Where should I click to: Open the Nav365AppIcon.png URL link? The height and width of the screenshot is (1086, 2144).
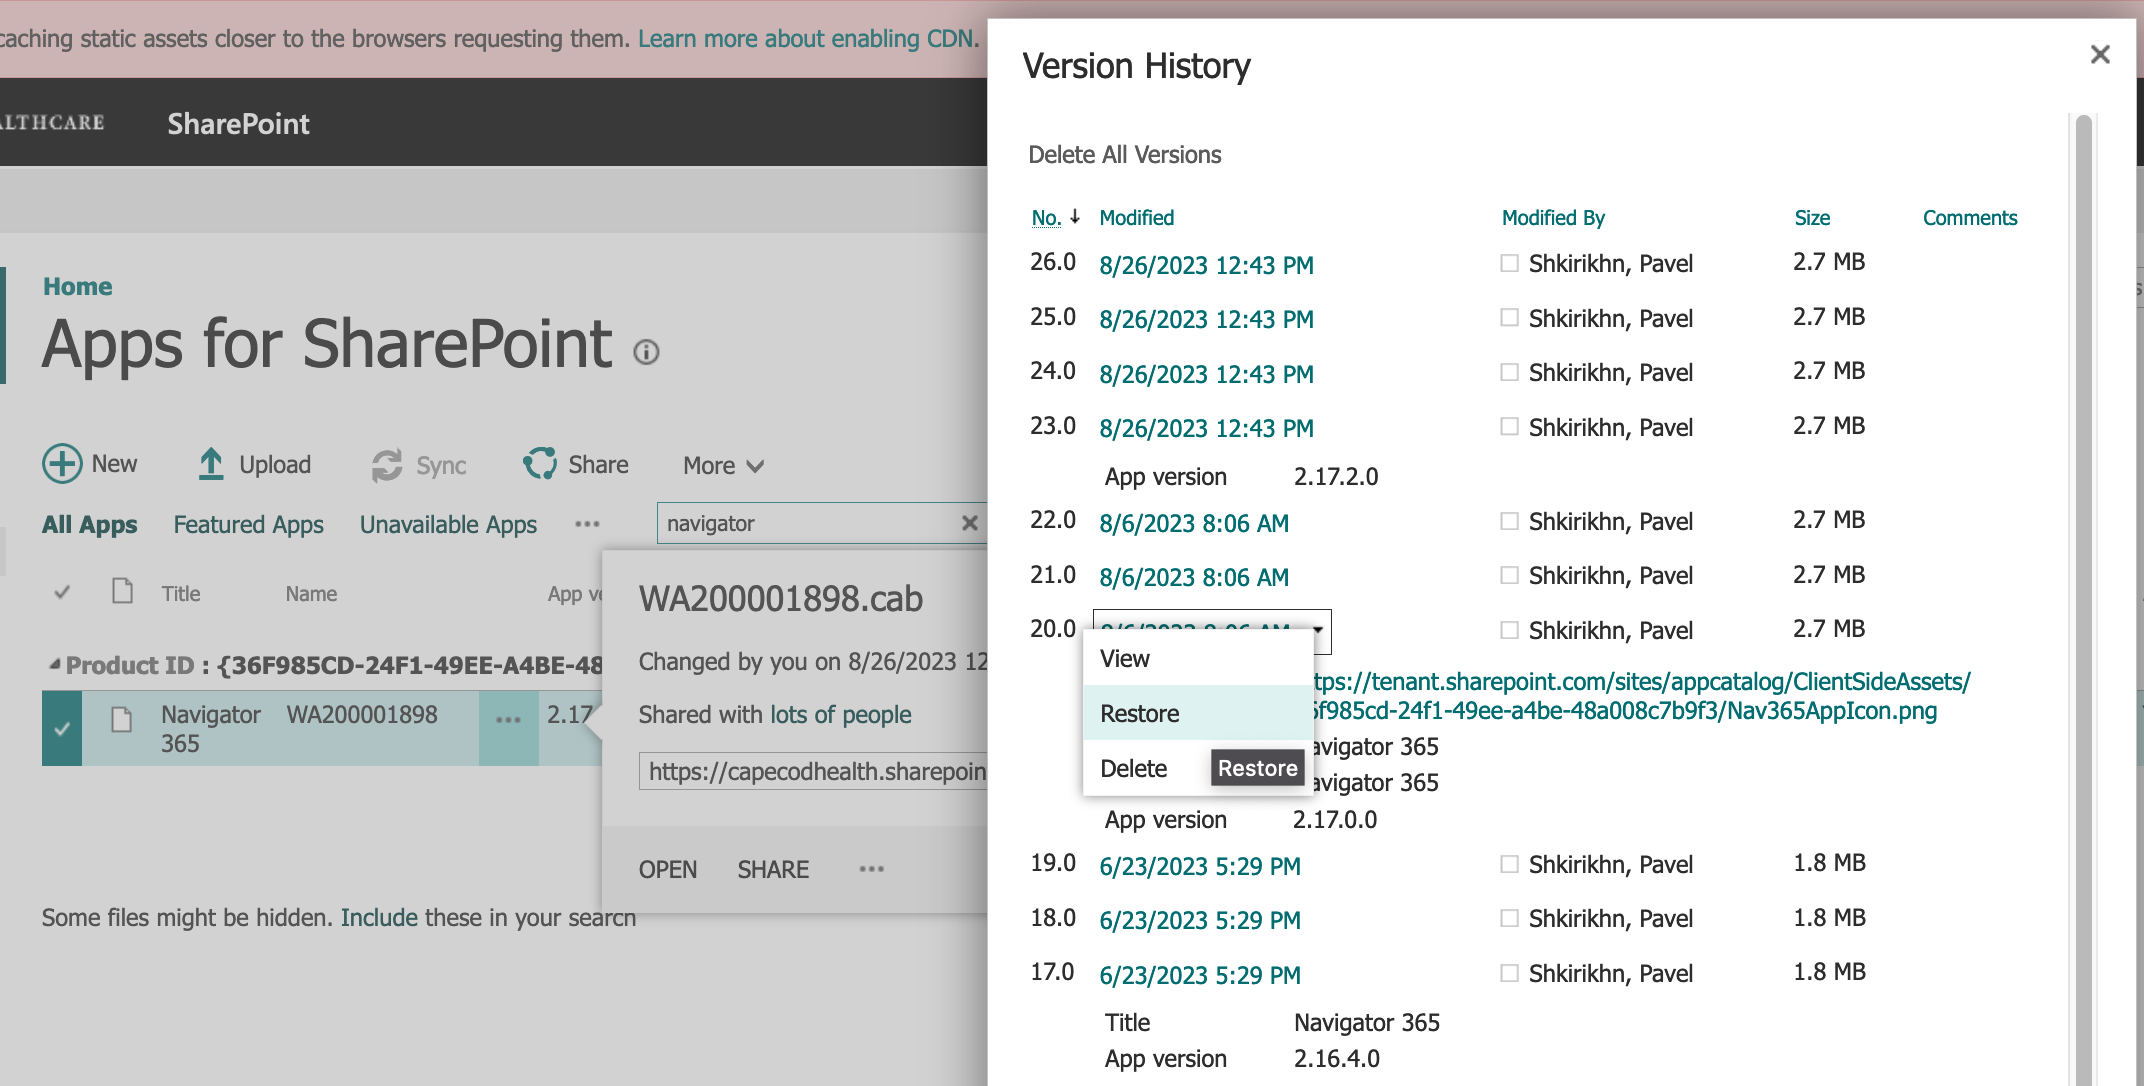(1640, 696)
